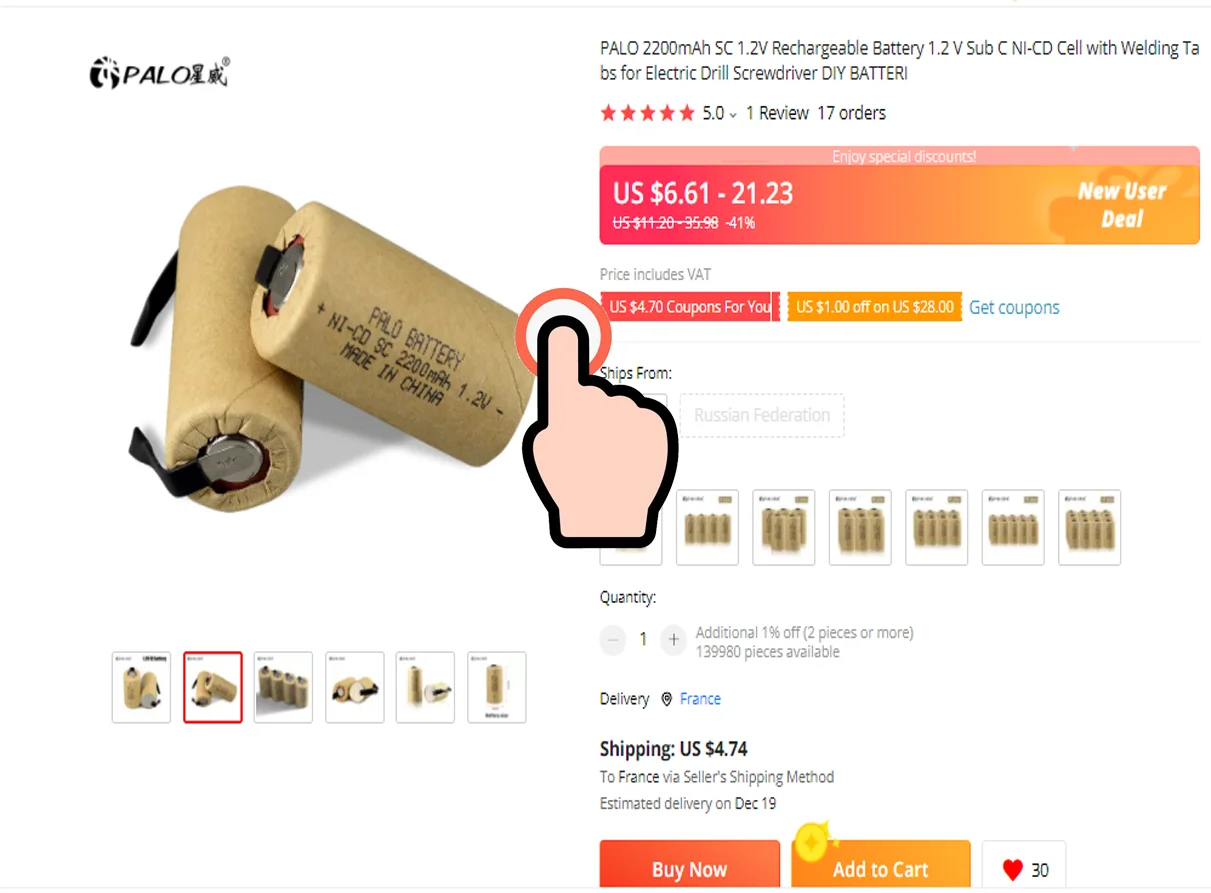Click the US $1.00 off on US $28.00 tag
1211x893 pixels.
[875, 307]
